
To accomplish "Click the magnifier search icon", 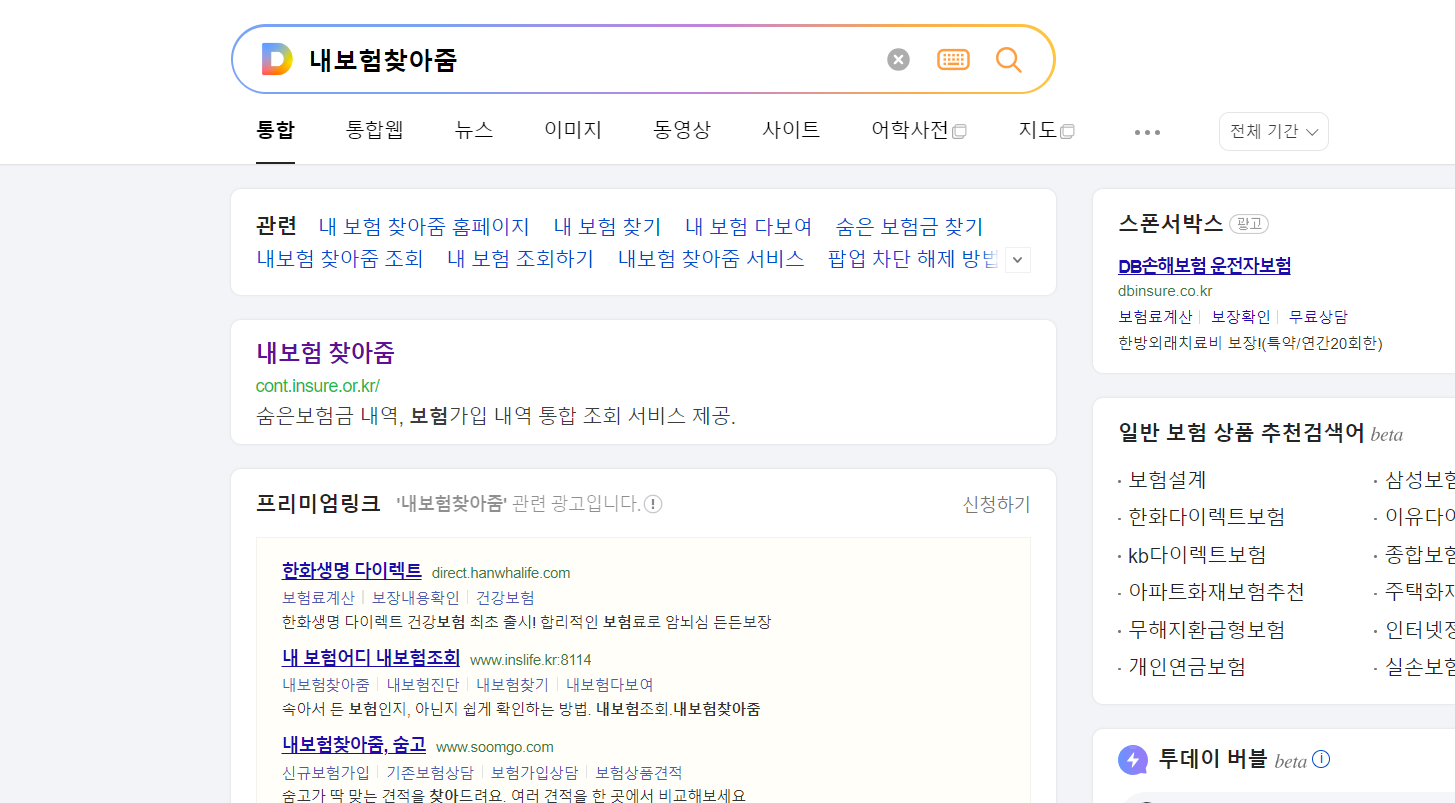I will point(1009,60).
